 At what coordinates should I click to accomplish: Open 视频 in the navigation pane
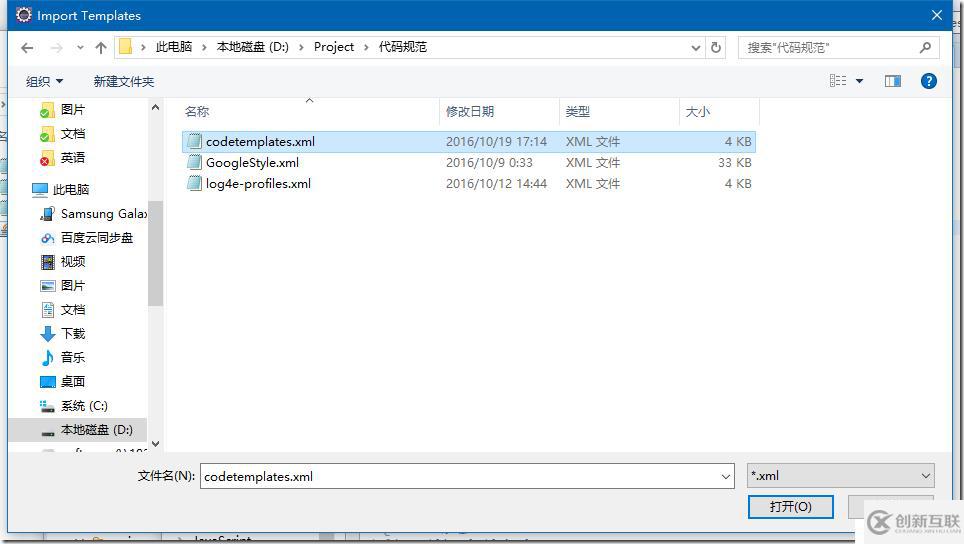73,262
